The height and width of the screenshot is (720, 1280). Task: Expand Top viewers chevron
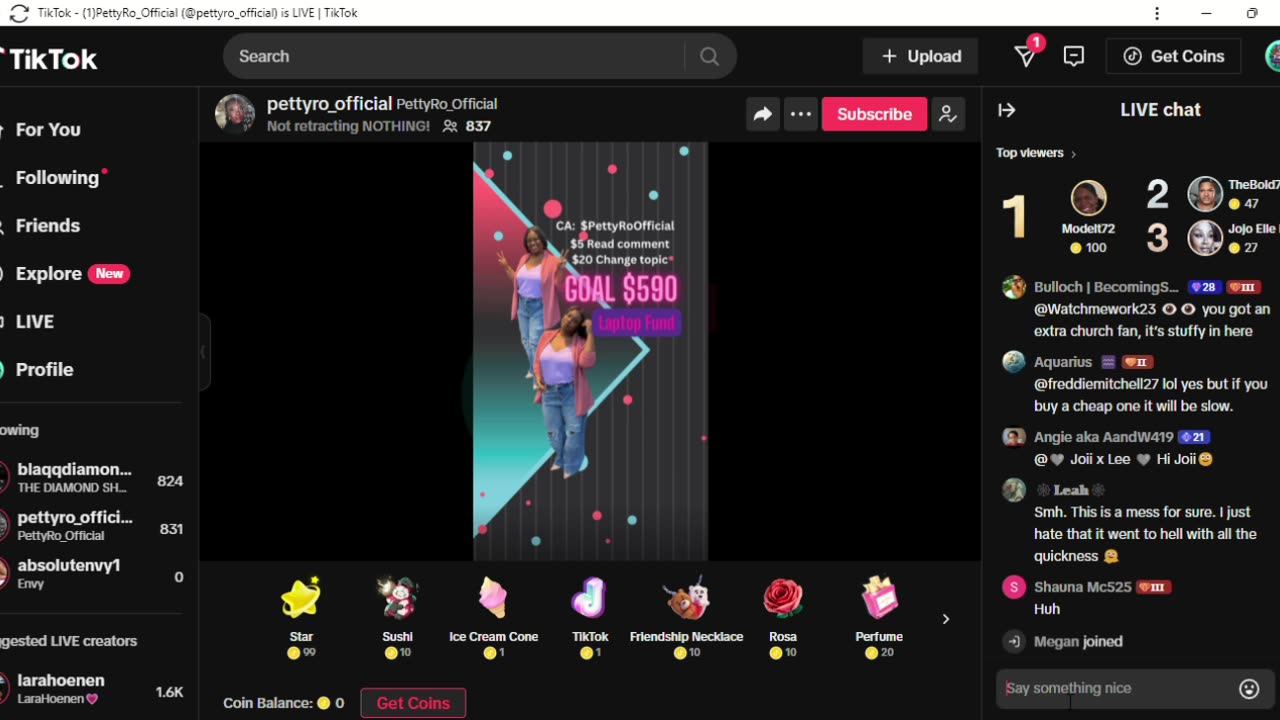pyautogui.click(x=1074, y=154)
